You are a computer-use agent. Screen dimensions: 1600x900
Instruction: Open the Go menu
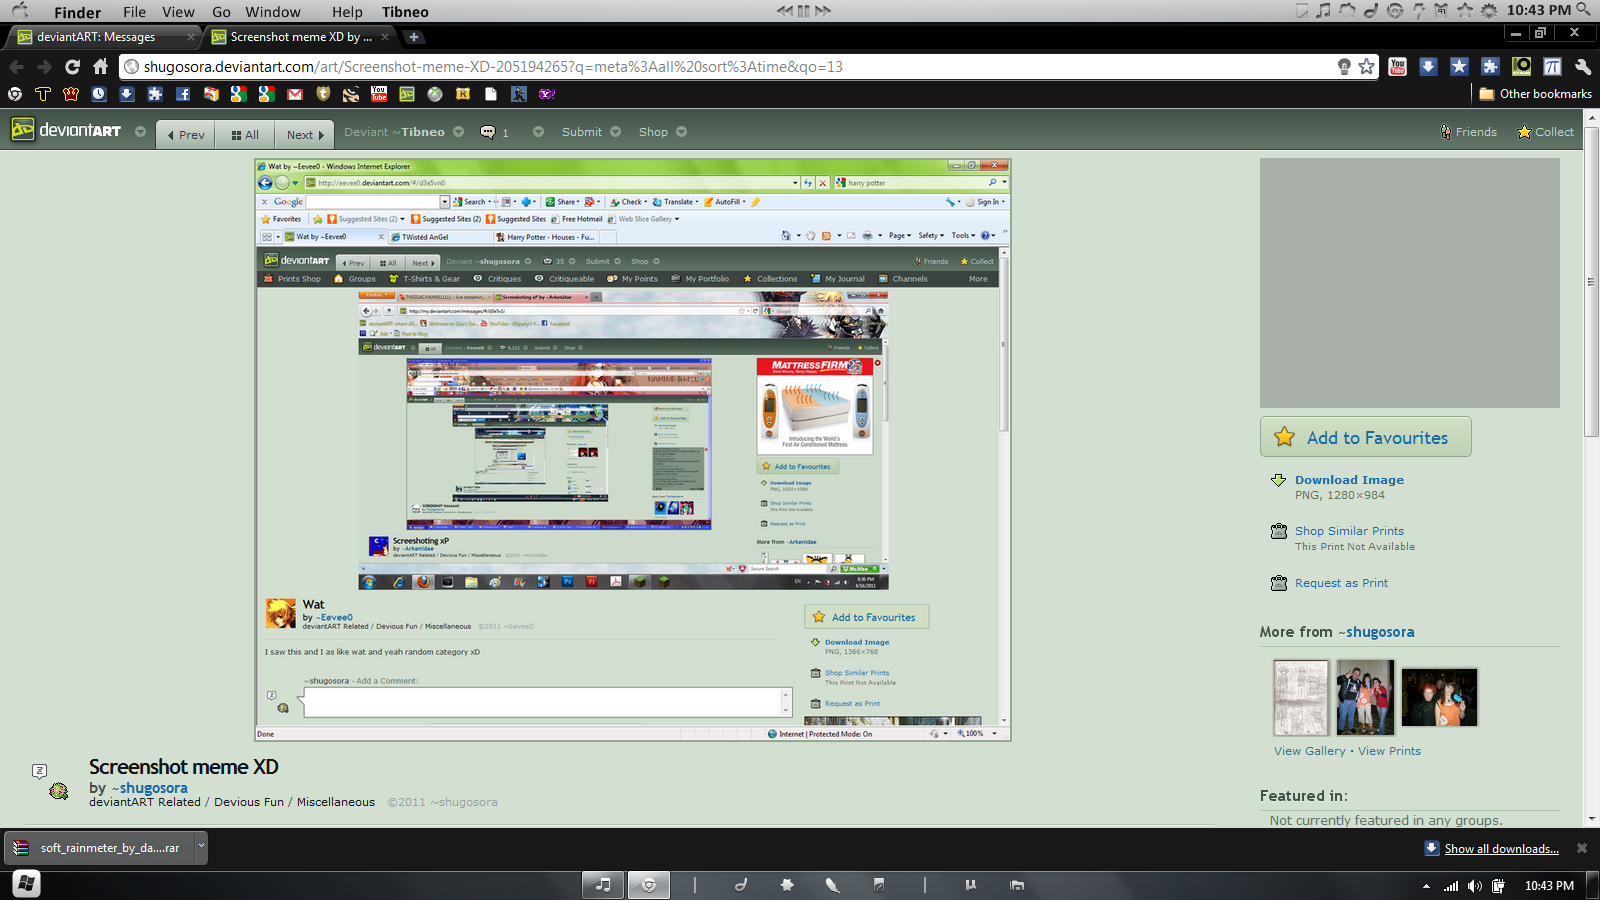click(221, 12)
